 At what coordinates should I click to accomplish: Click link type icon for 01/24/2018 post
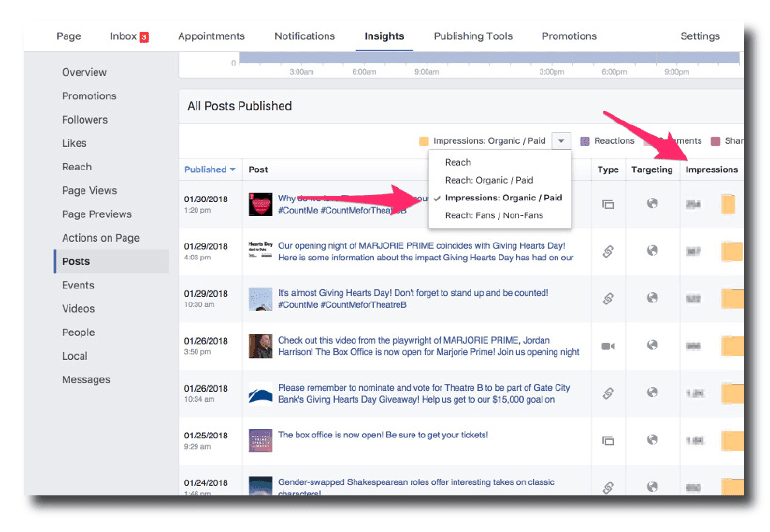608,487
